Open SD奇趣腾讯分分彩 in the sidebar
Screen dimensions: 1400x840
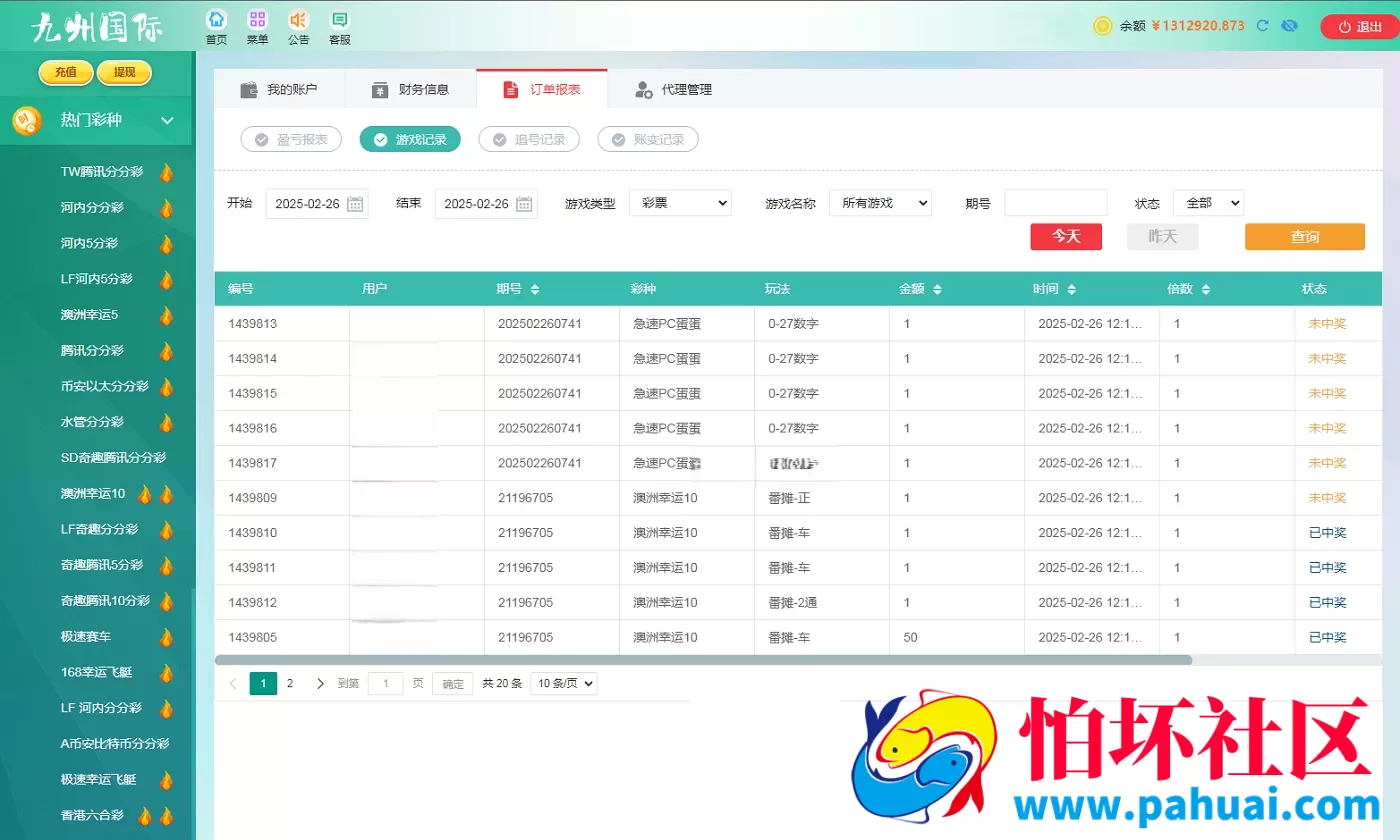pyautogui.click(x=113, y=458)
